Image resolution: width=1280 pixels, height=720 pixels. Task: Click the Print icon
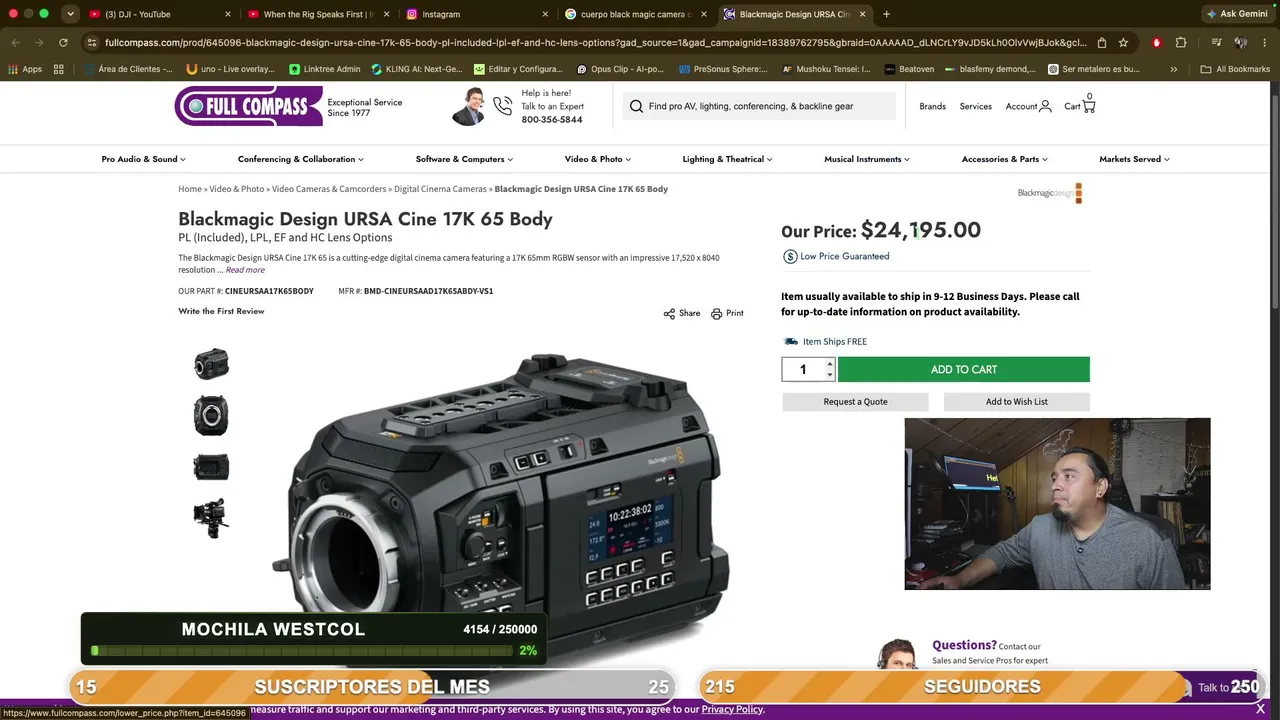tap(716, 314)
